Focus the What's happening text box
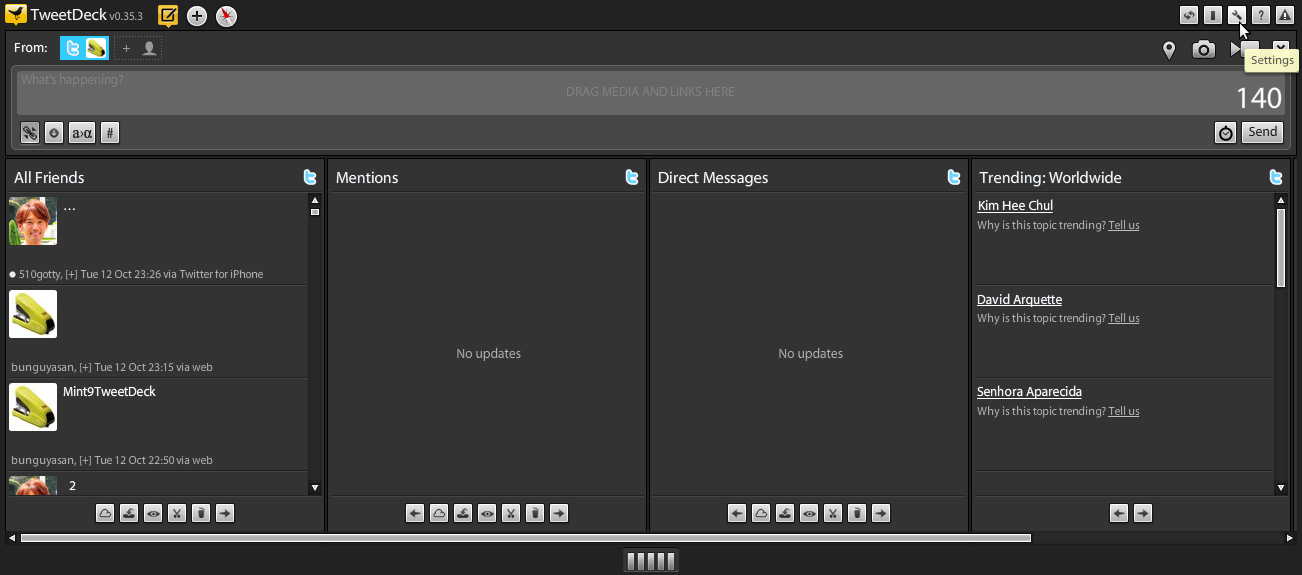The image size is (1302, 575). tap(651, 91)
